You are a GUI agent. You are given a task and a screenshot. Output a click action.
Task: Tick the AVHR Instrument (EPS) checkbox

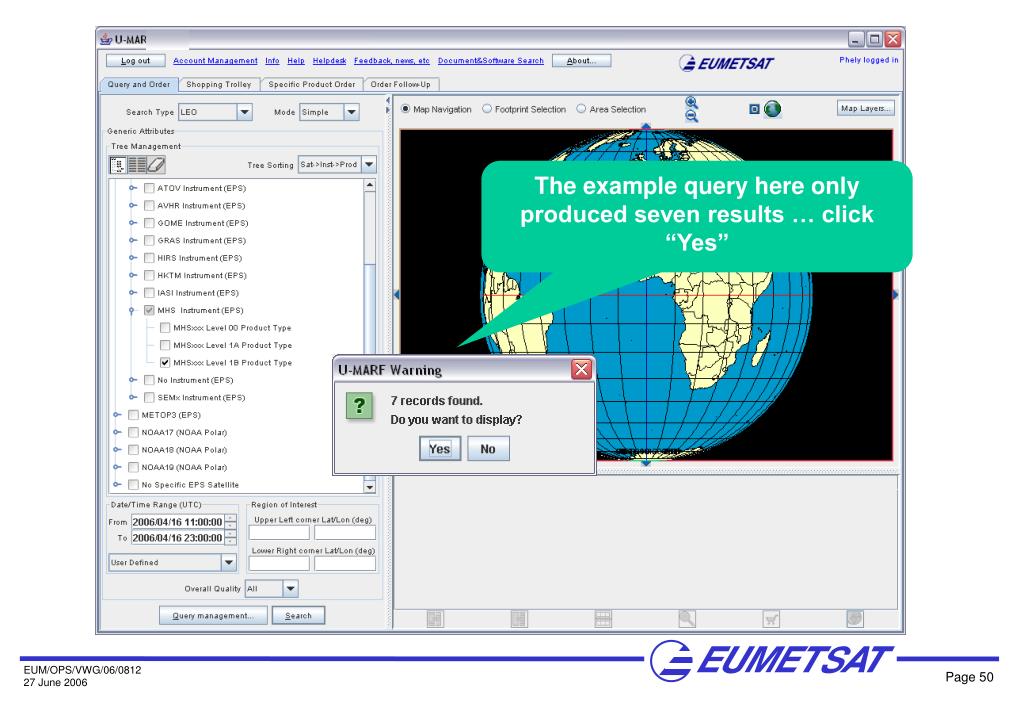(x=149, y=206)
